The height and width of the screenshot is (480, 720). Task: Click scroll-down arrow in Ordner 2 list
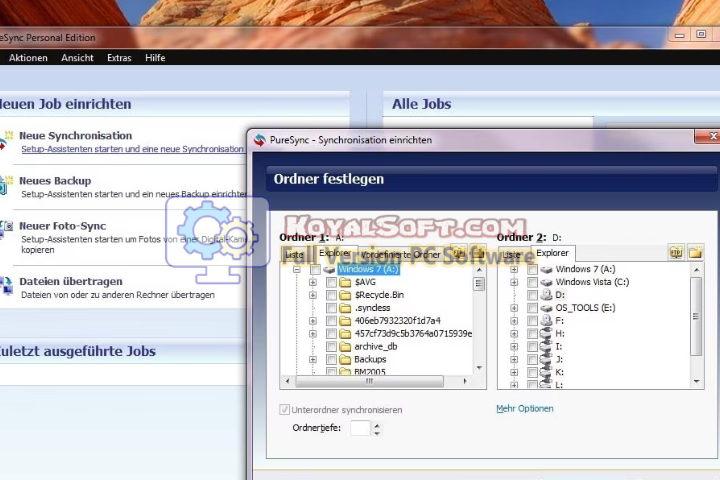(696, 381)
